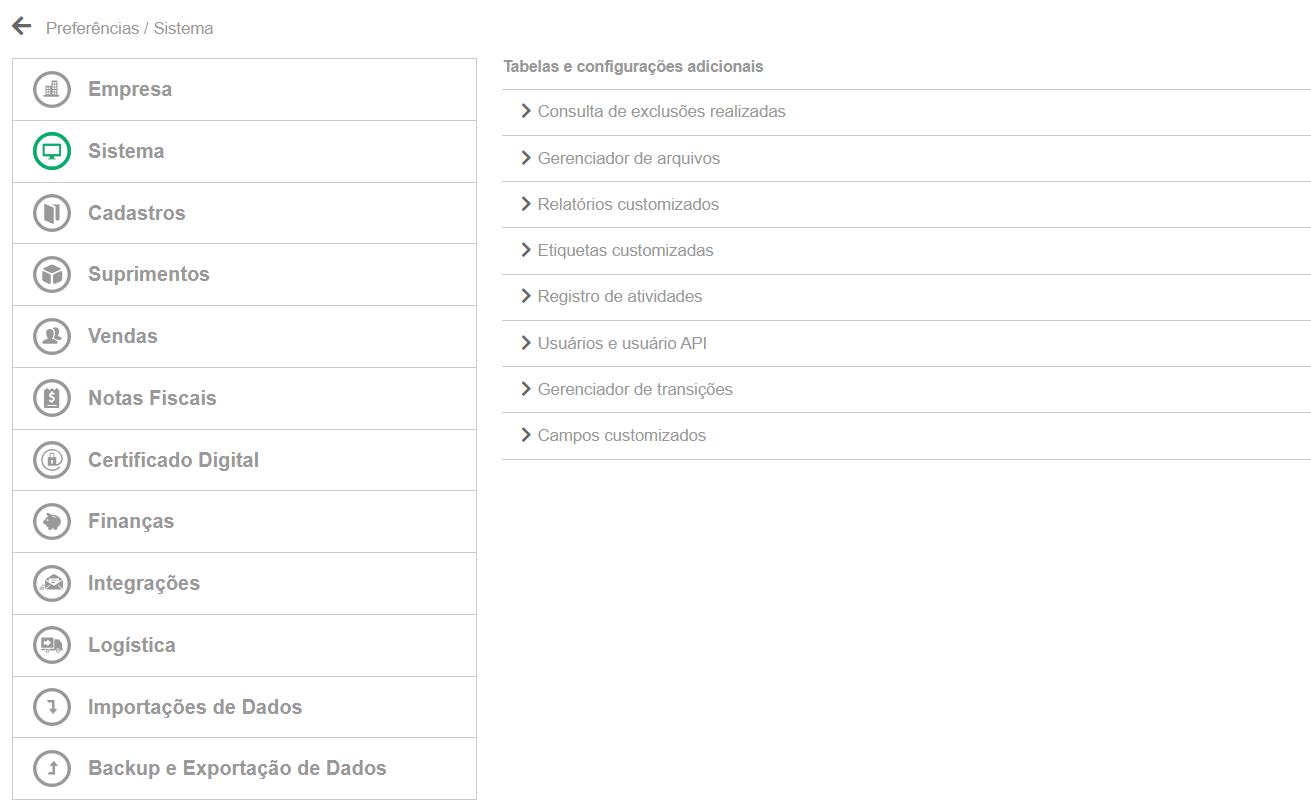Open the Cadastros menu section
The height and width of the screenshot is (808, 1311).
click(244, 213)
